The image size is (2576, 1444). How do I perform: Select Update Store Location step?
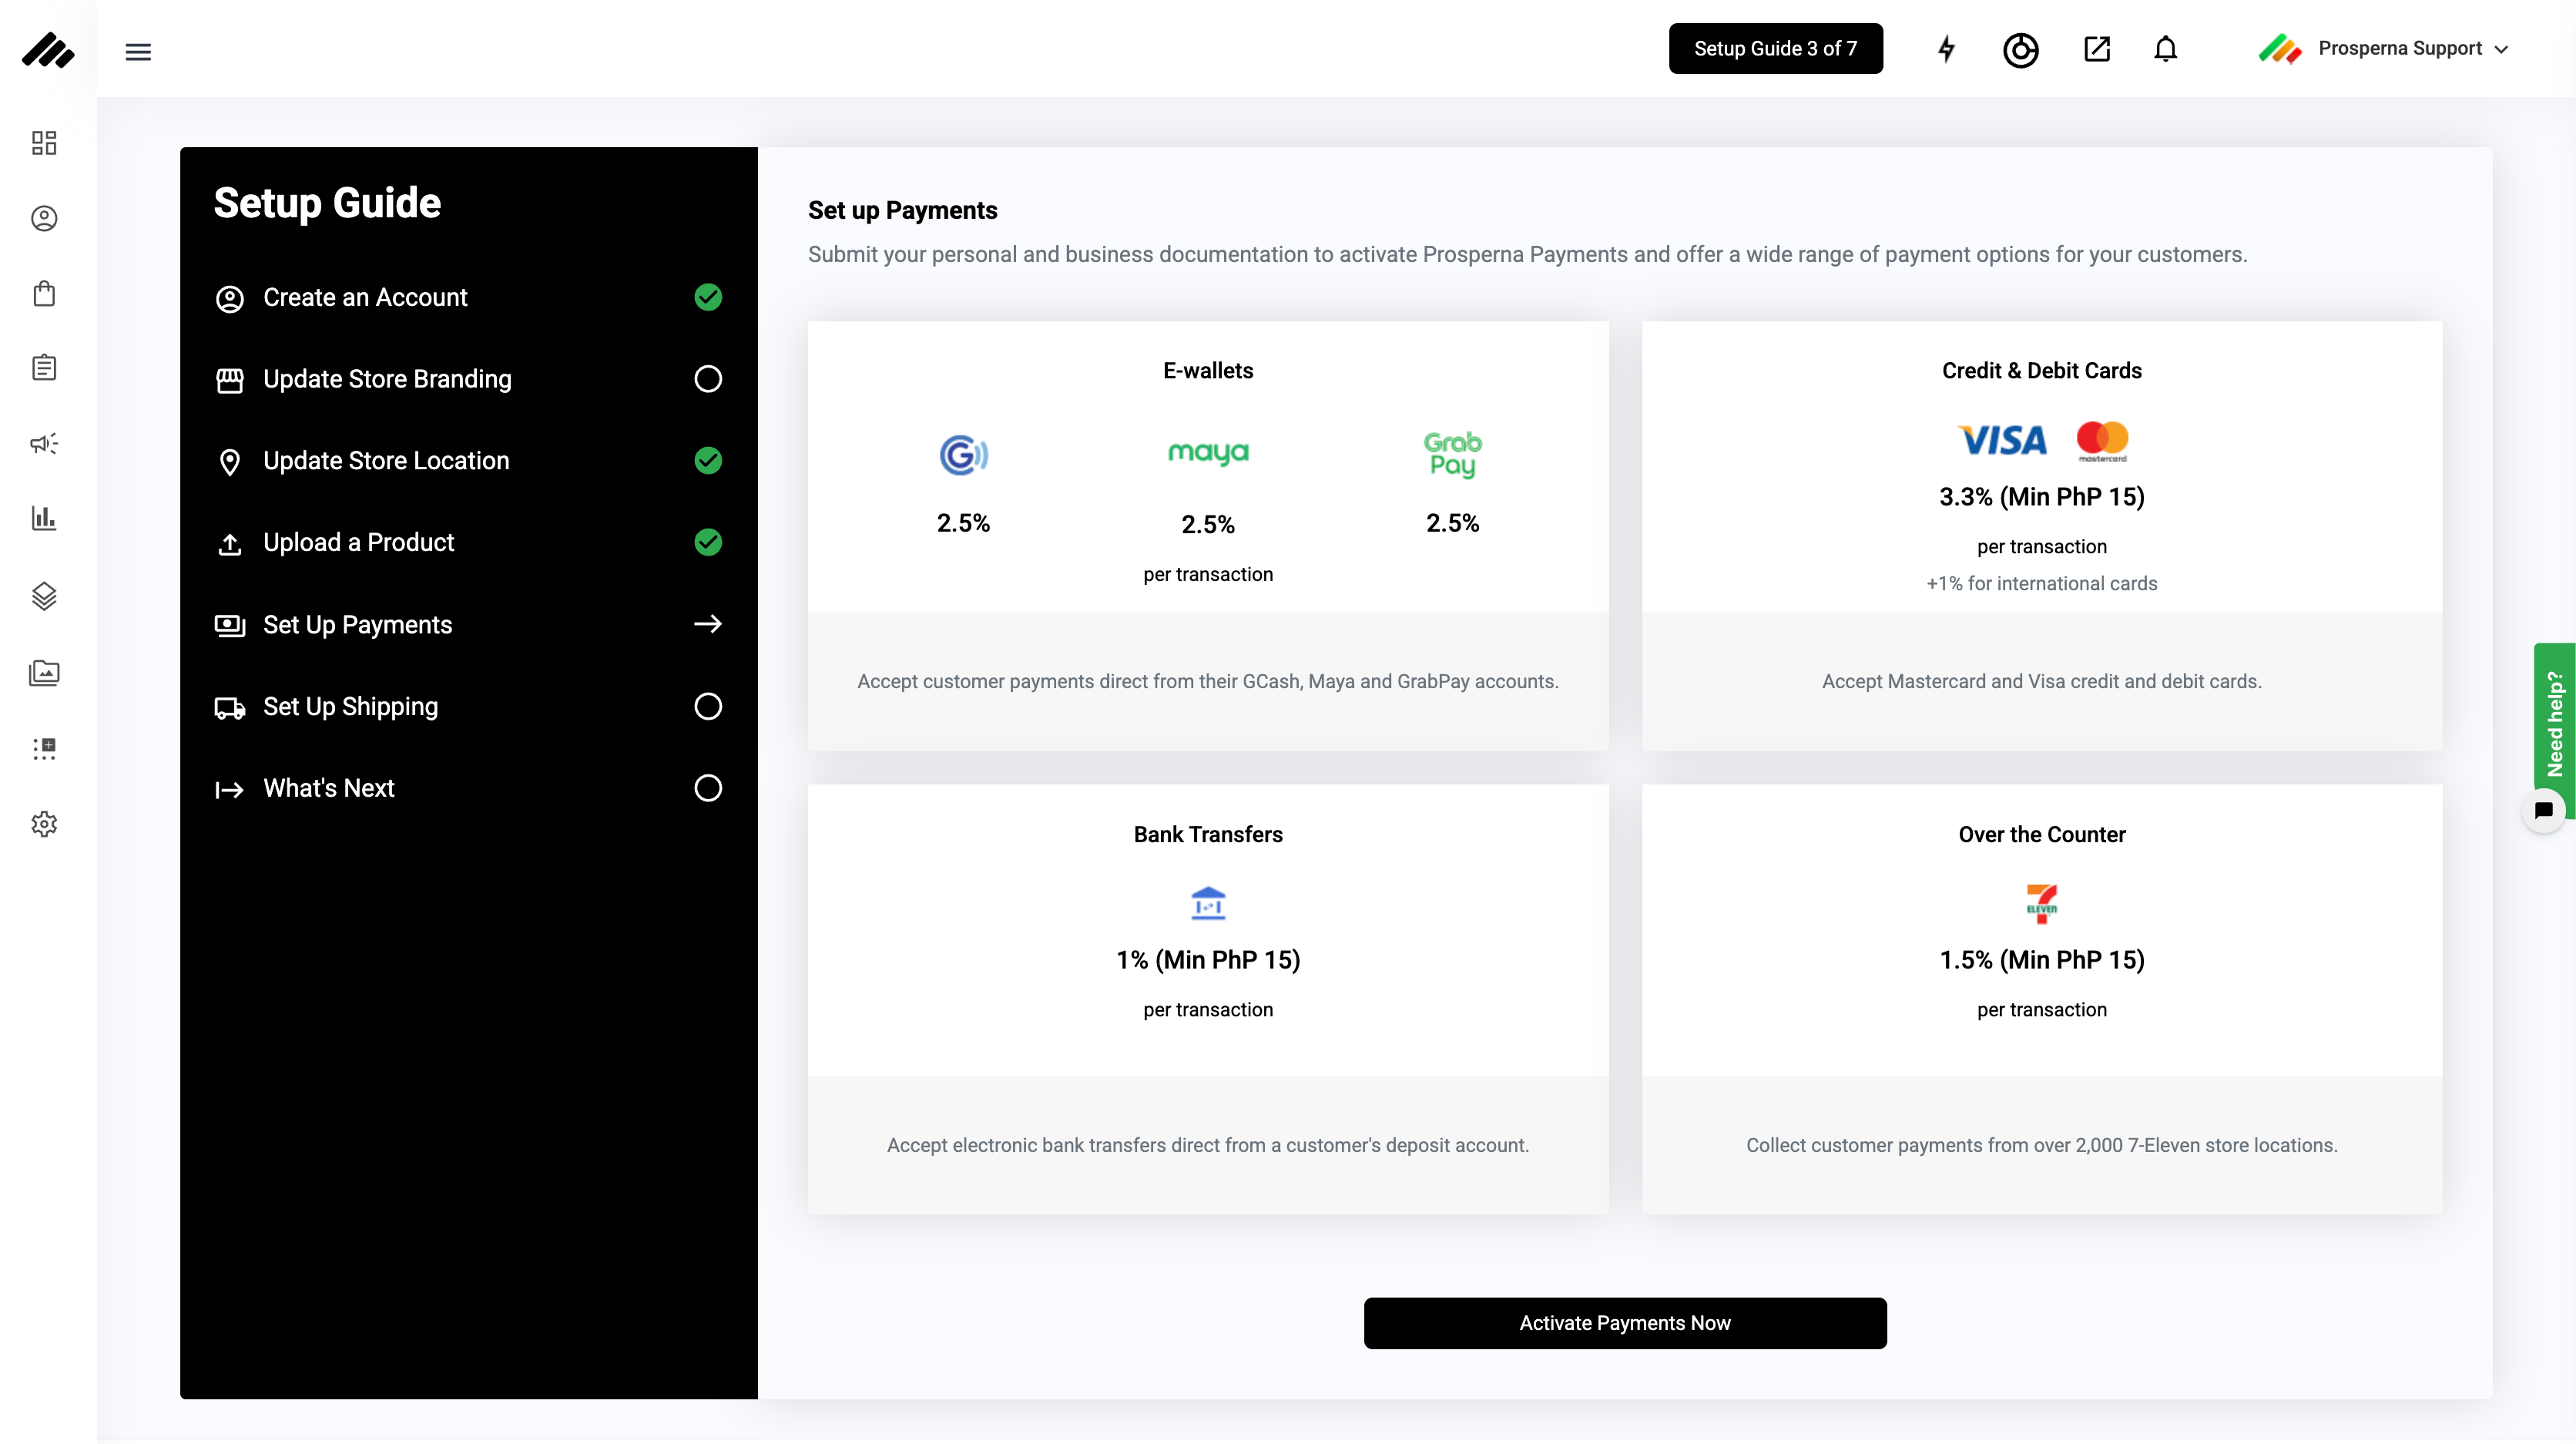coord(386,461)
